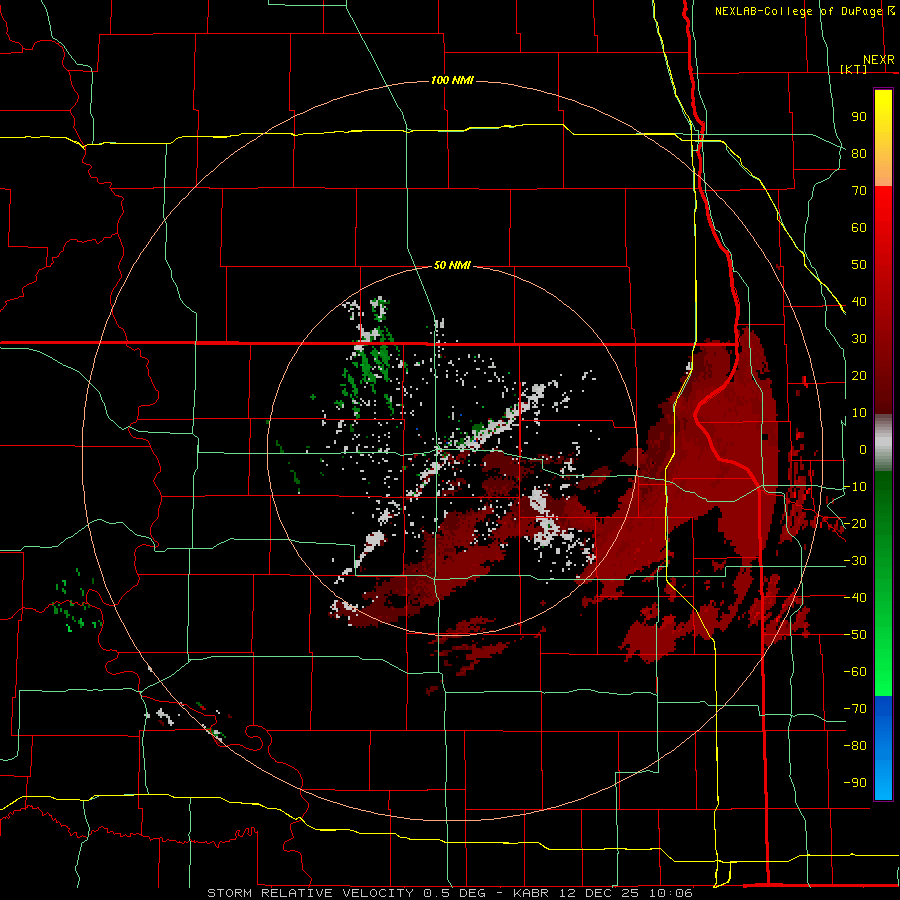
Task: Click the -90 value on the velocity scale
Action: click(x=855, y=783)
